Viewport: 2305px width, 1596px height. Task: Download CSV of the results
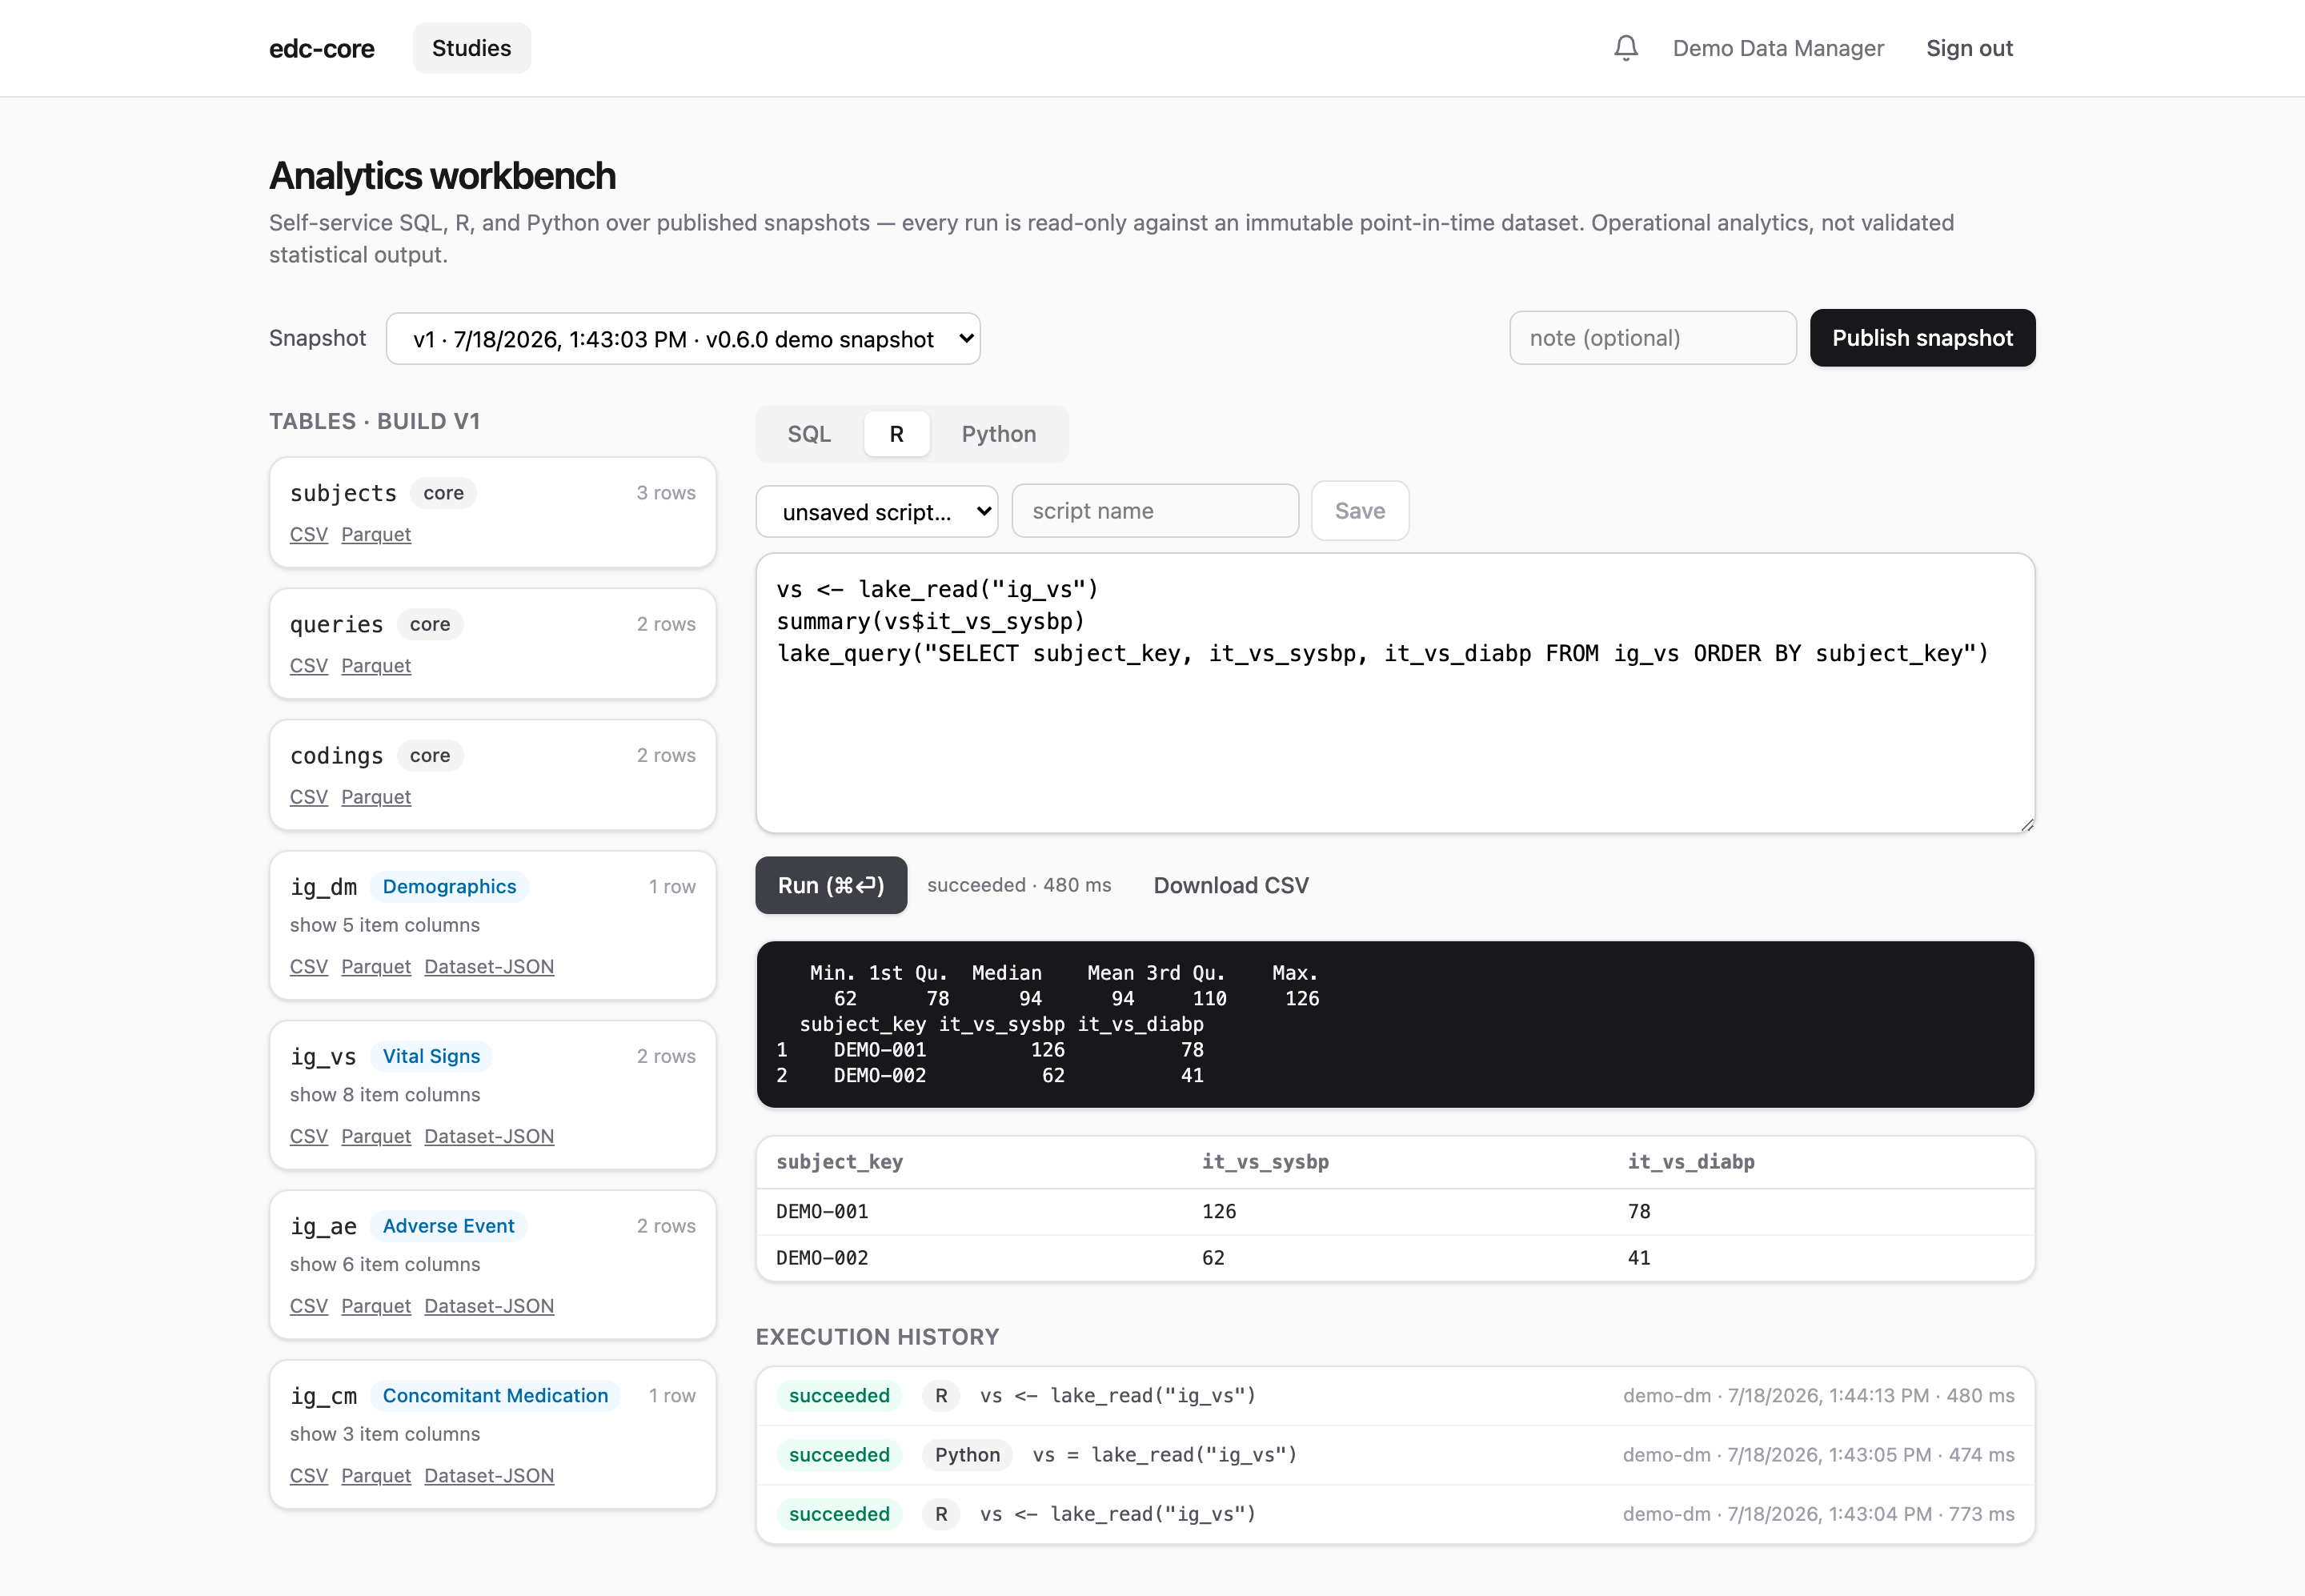pos(1231,885)
